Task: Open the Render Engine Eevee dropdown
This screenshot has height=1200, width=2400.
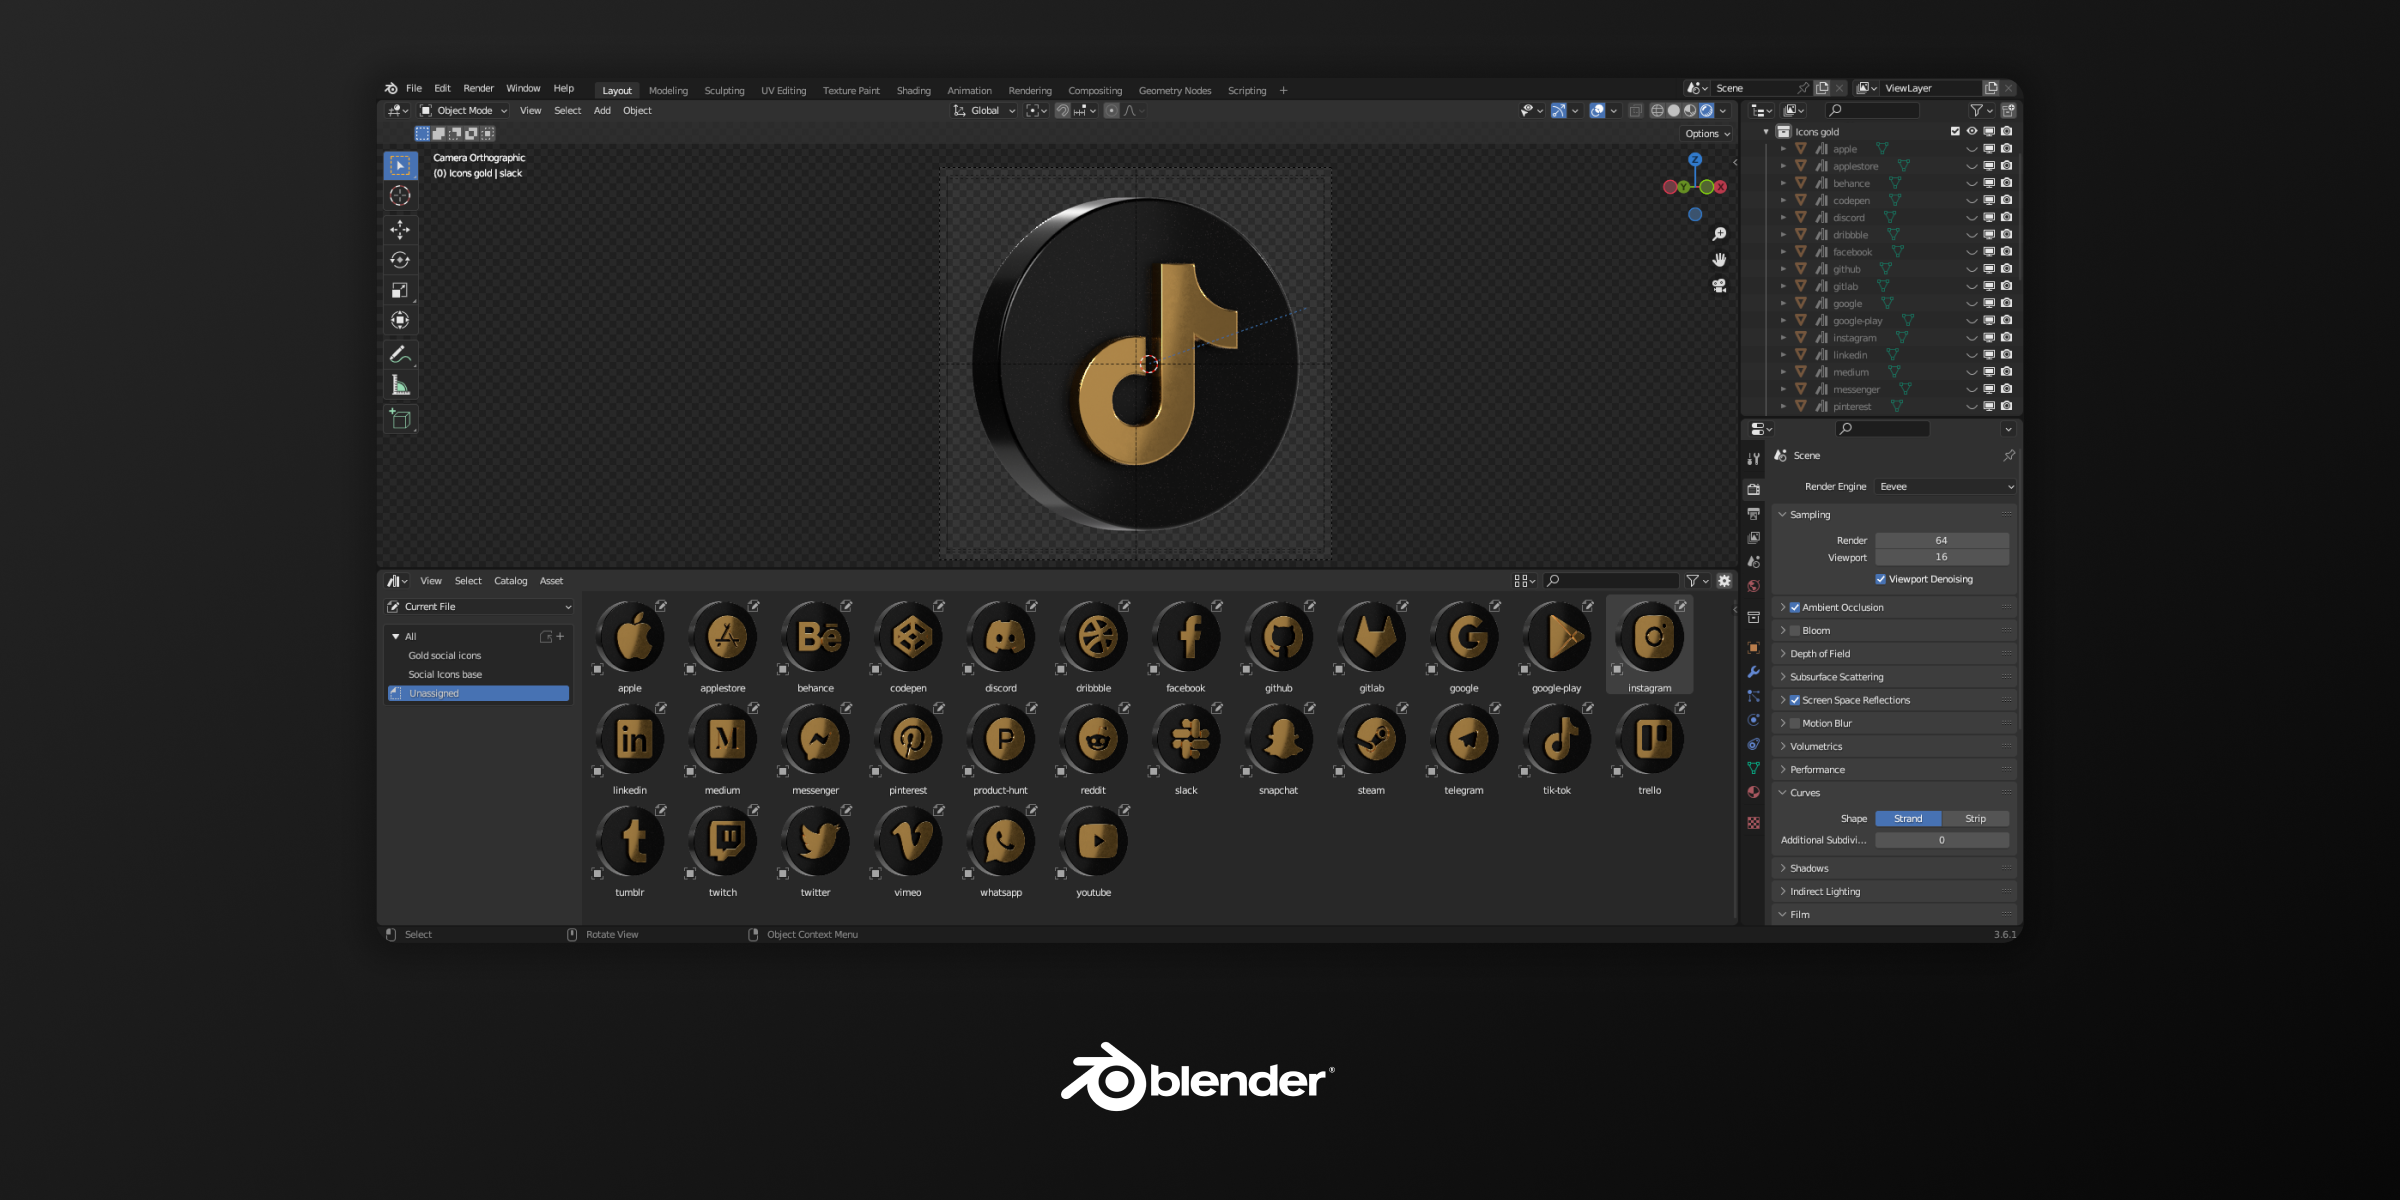Action: pyautogui.click(x=1946, y=487)
